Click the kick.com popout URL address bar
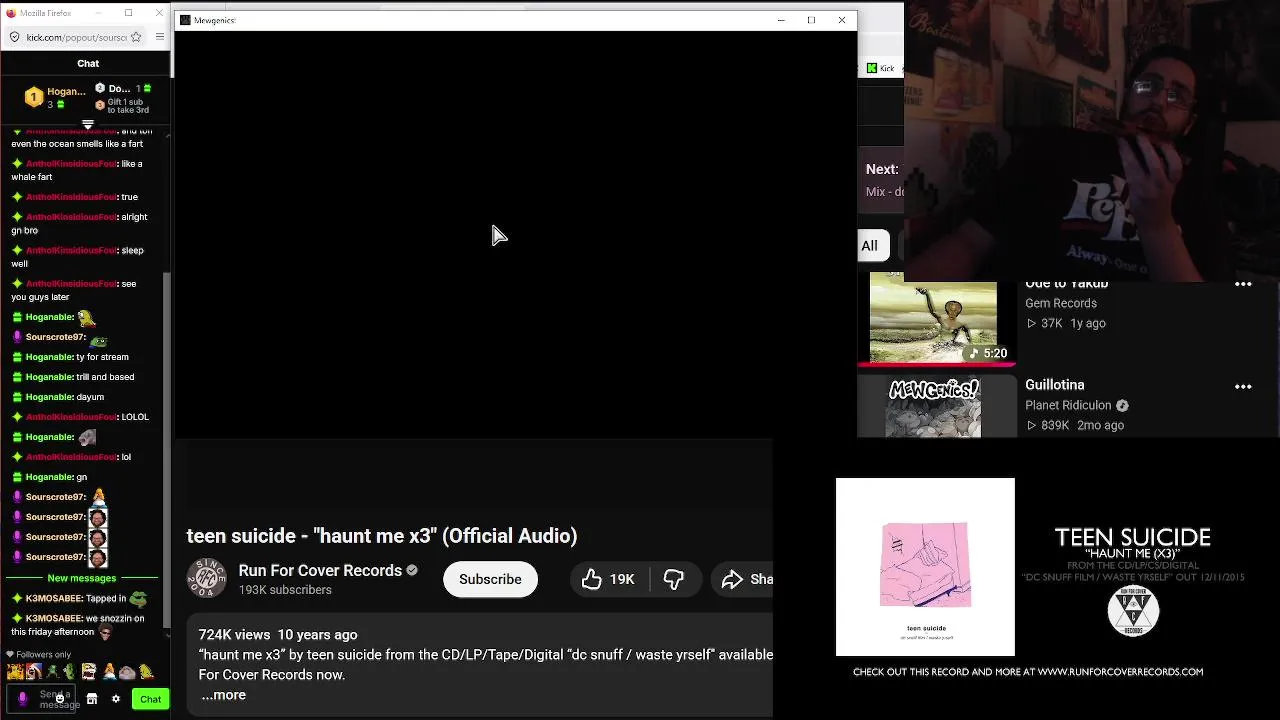Screen dimensions: 1280x720 click(x=76, y=37)
